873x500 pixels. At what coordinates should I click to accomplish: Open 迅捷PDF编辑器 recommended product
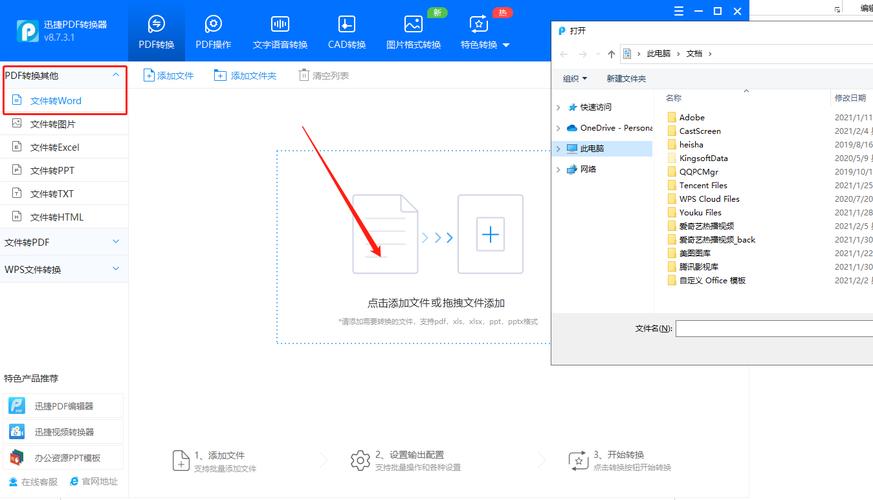coord(64,406)
